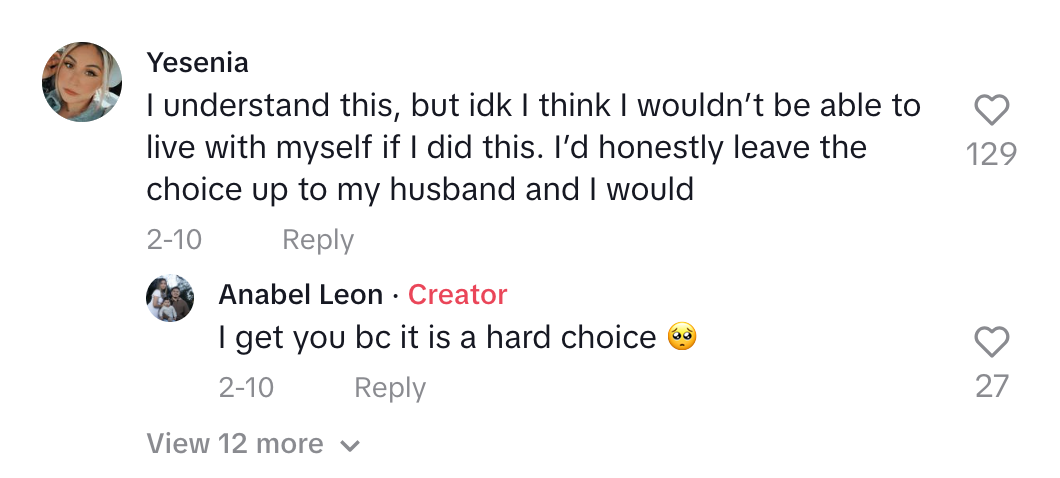Click the 2-10 date under Anabel's reply
Screen dimensions: 1060x478
point(246,388)
